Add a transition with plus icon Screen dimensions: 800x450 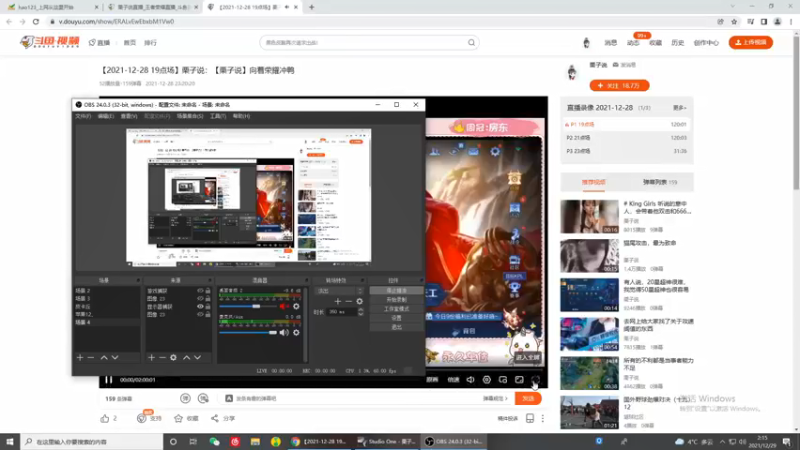[x=337, y=302]
